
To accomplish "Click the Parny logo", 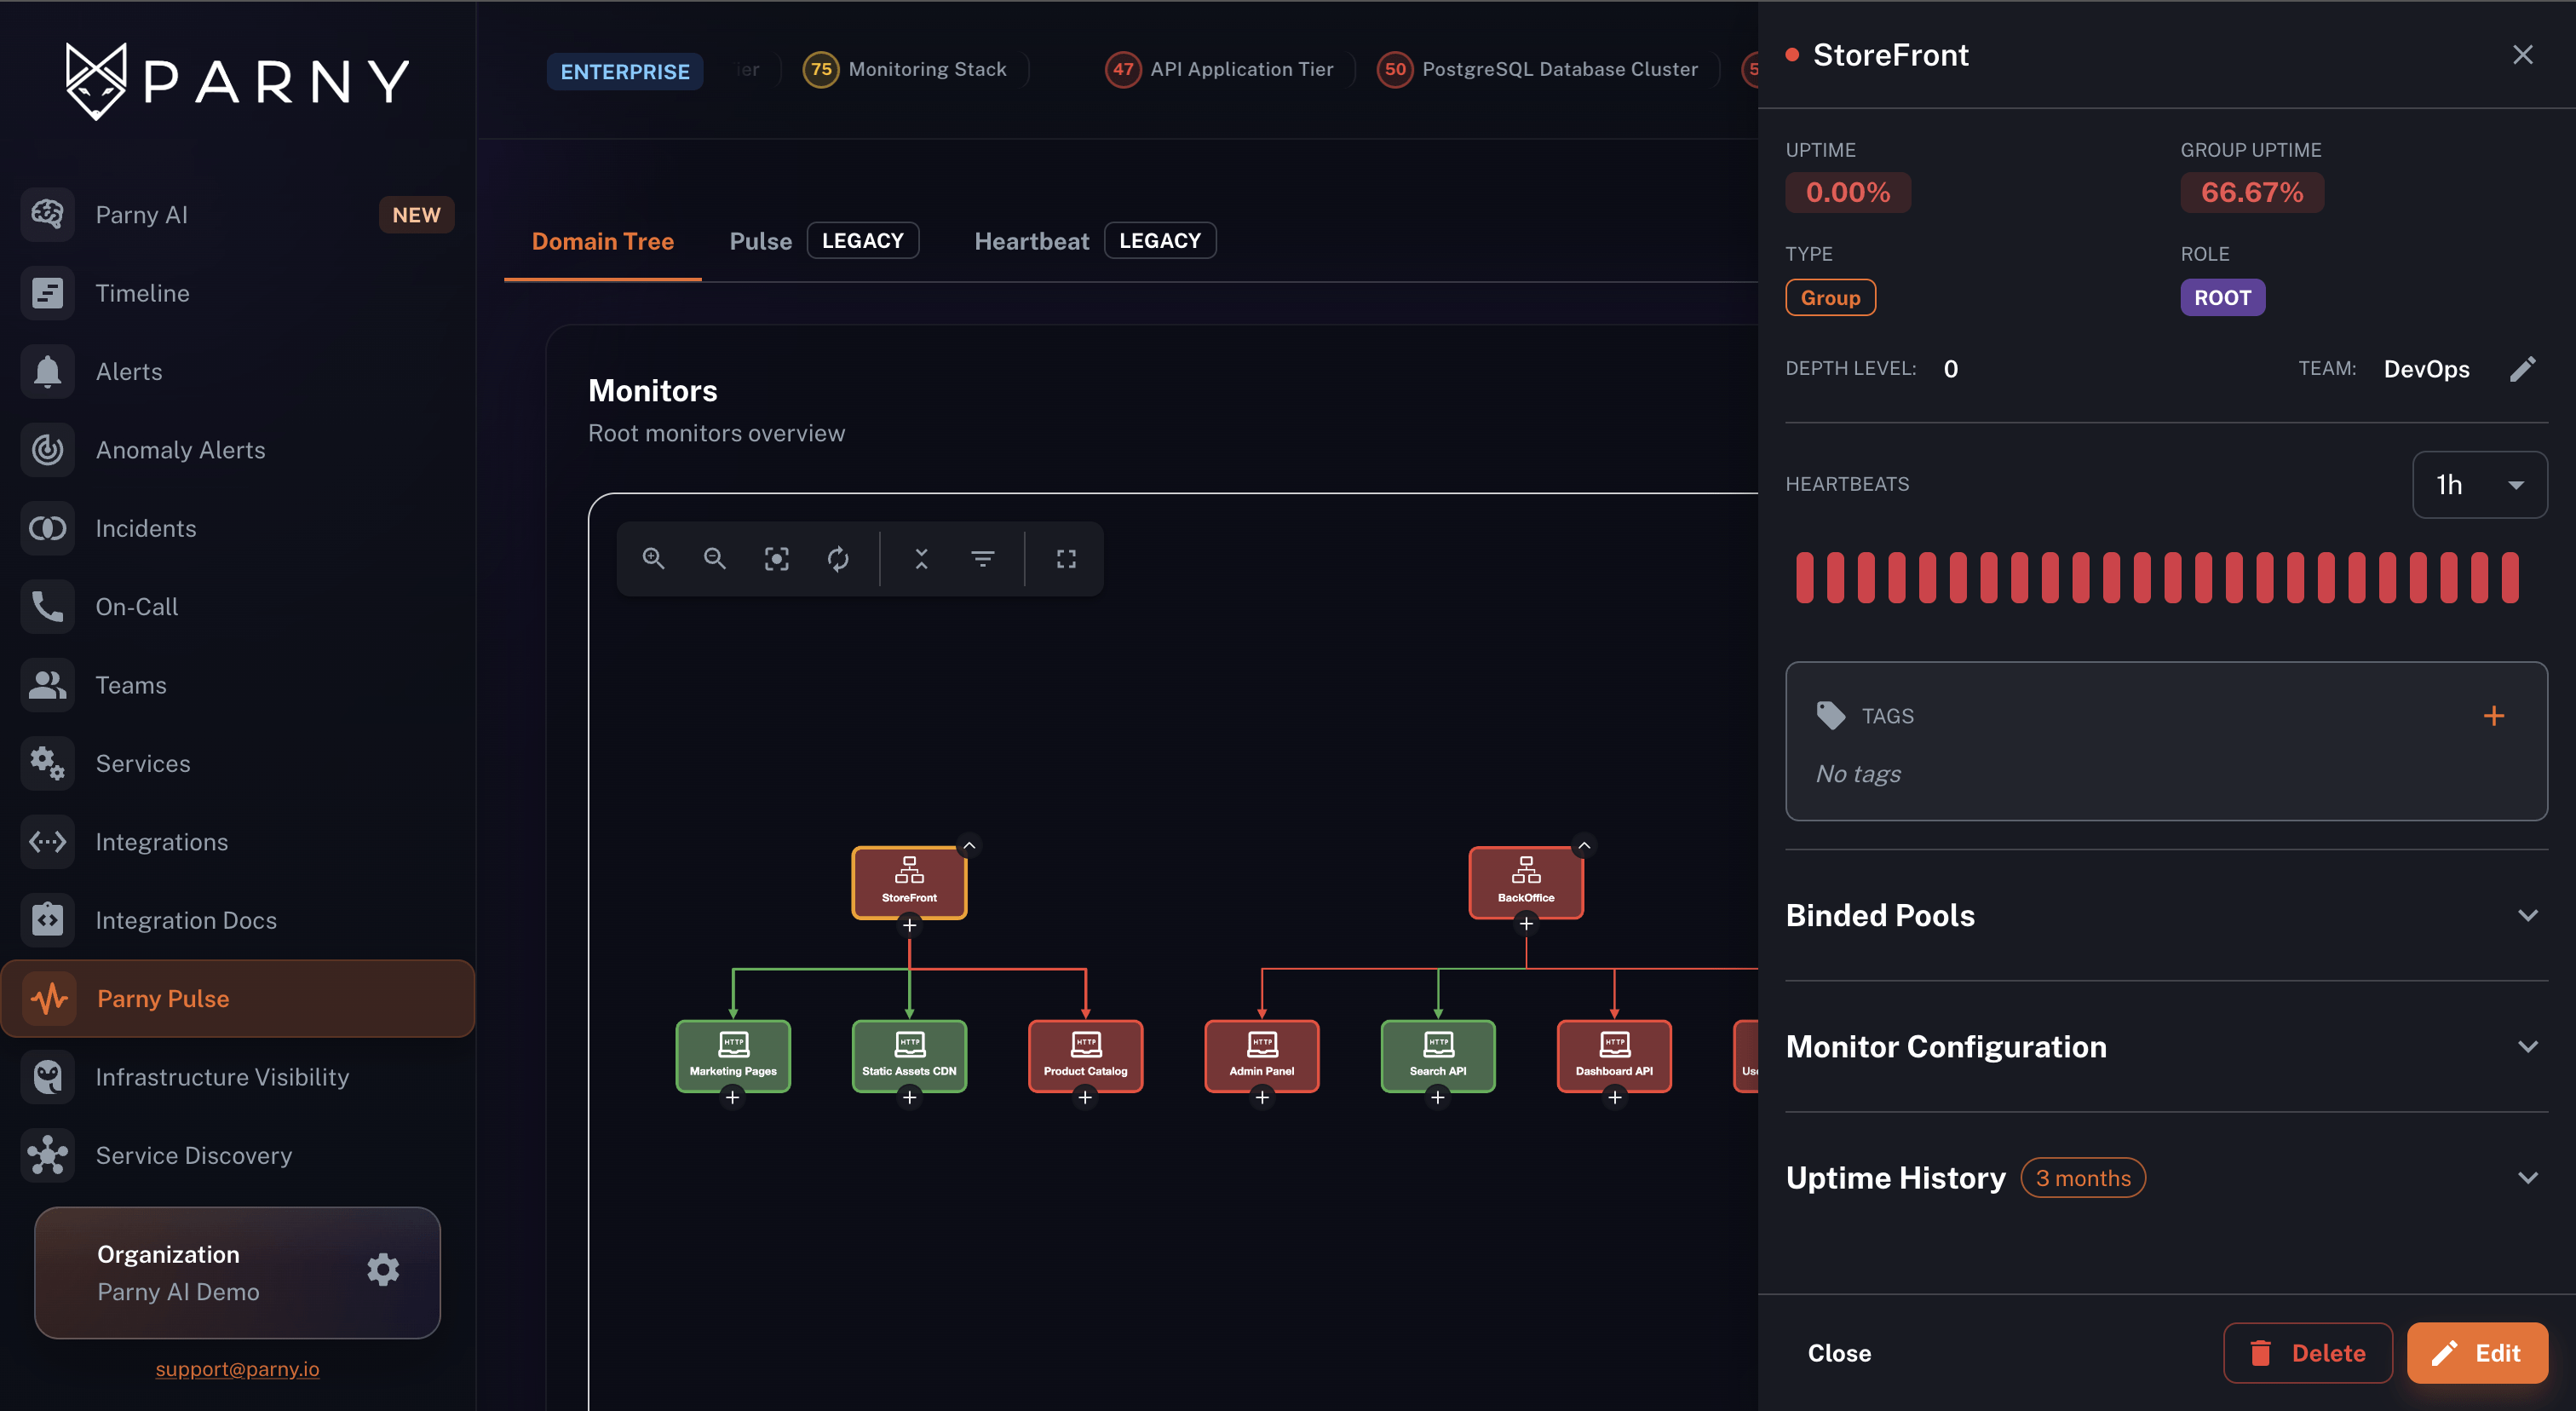I will (237, 80).
